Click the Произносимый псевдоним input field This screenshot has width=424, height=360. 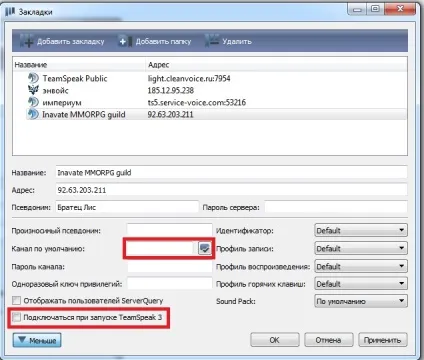pos(169,230)
